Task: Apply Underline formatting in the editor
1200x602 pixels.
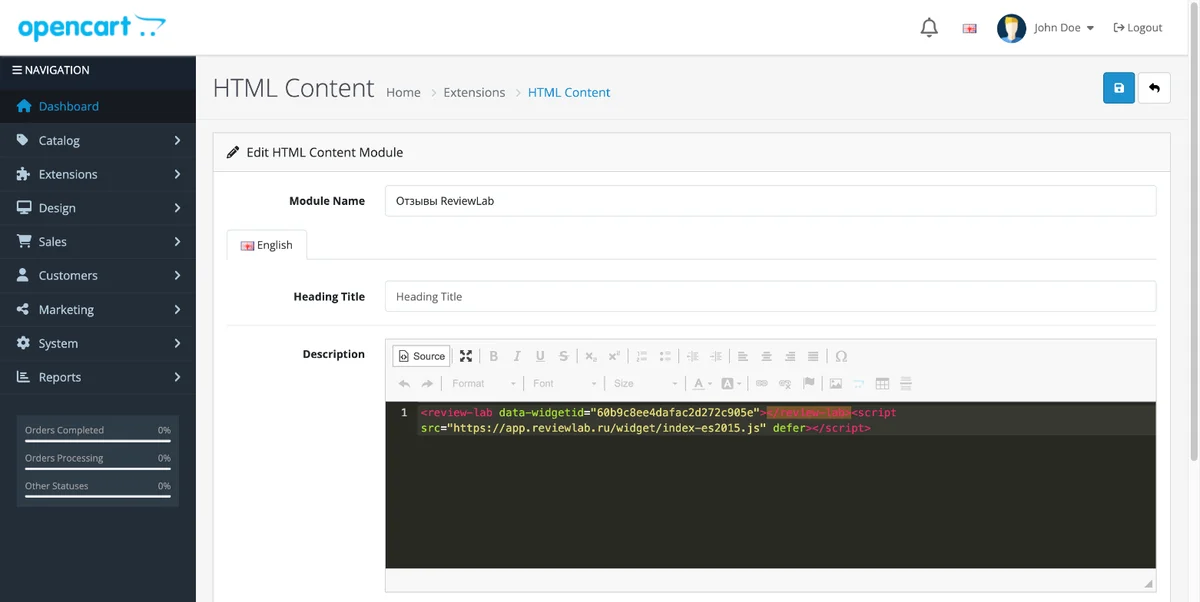Action: tap(540, 356)
